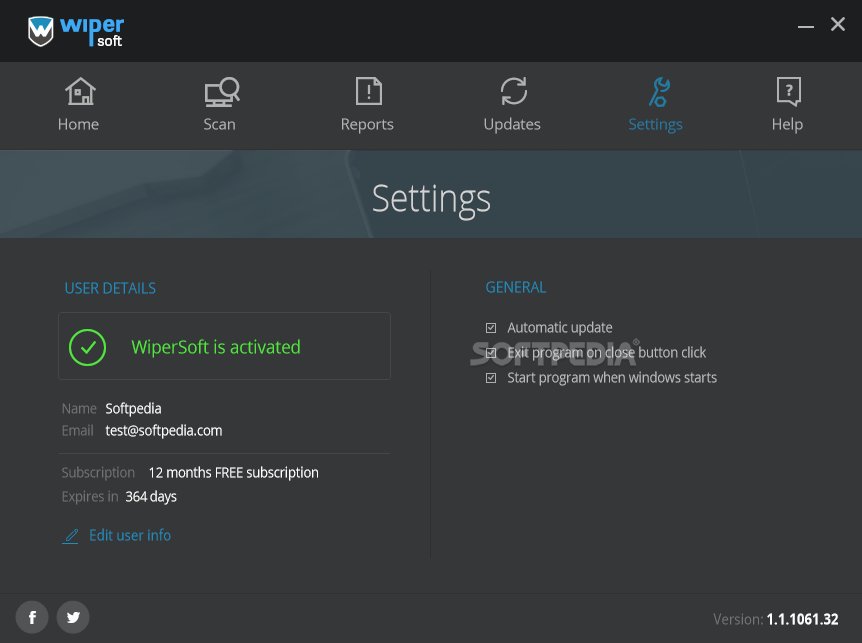Click the Edit user info link
The height and width of the screenshot is (643, 862).
point(130,535)
